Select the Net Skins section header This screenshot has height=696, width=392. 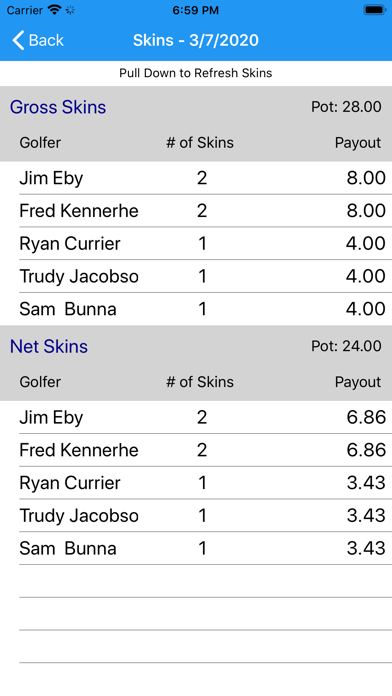pos(196,346)
